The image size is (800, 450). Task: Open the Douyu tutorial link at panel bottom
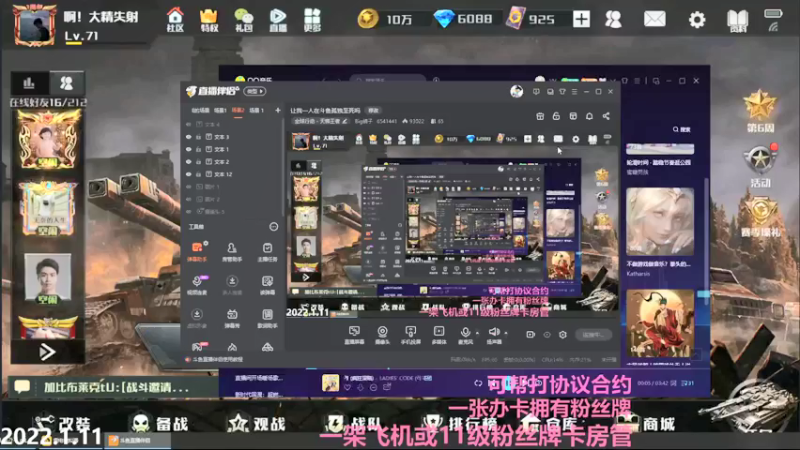click(x=216, y=360)
